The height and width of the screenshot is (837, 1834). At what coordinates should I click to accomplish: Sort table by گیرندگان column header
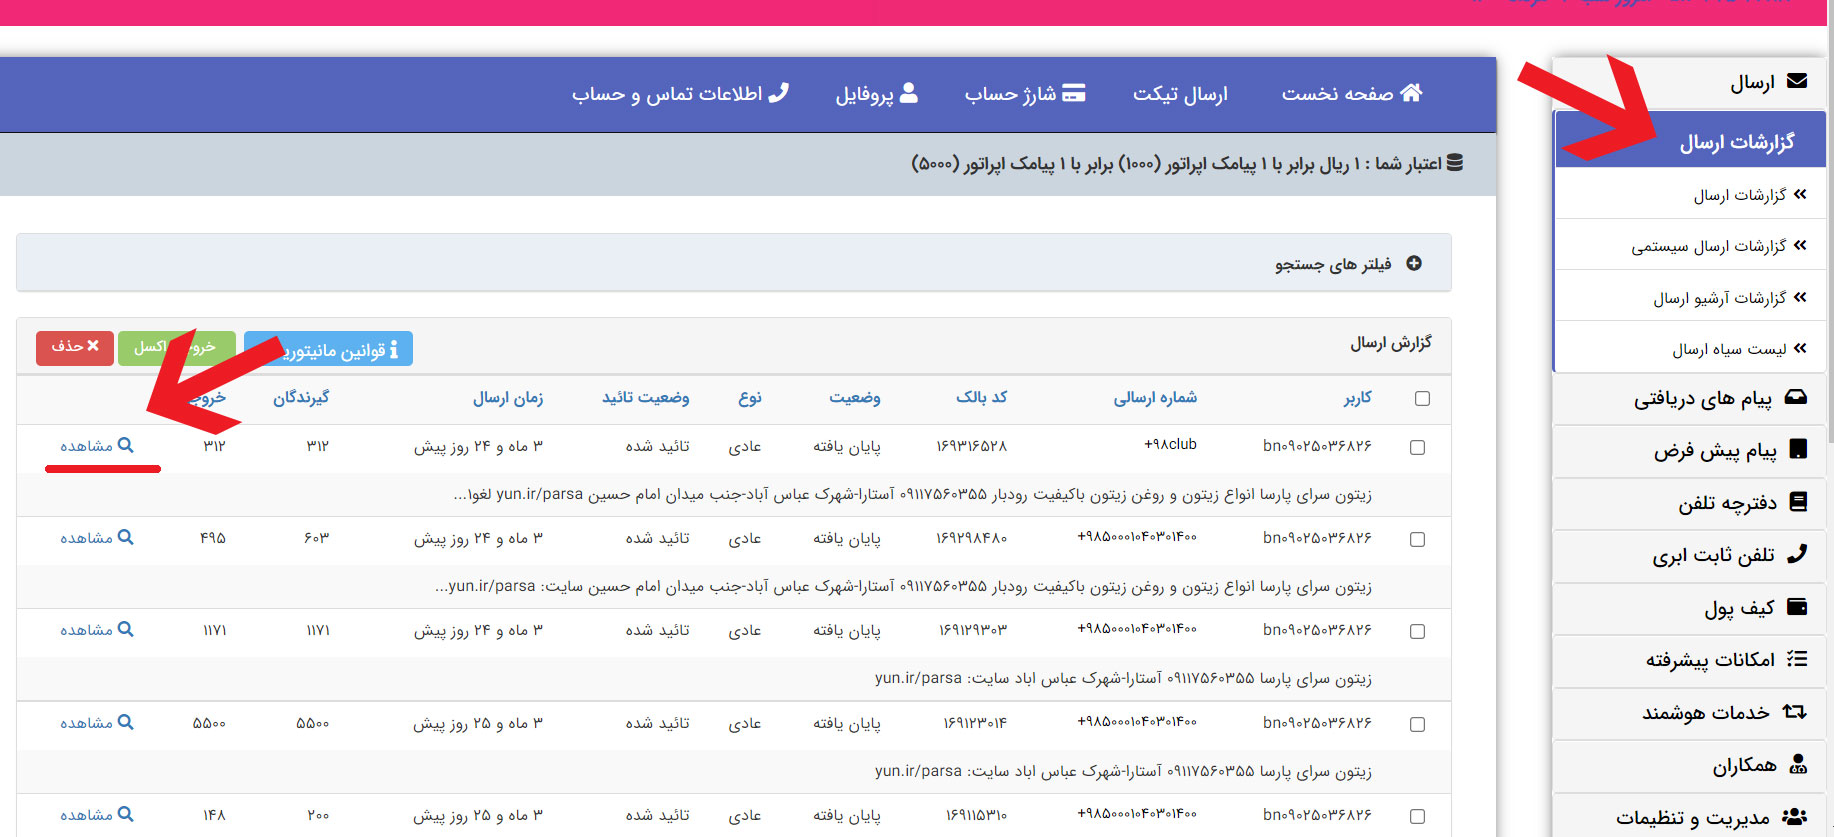tap(301, 397)
